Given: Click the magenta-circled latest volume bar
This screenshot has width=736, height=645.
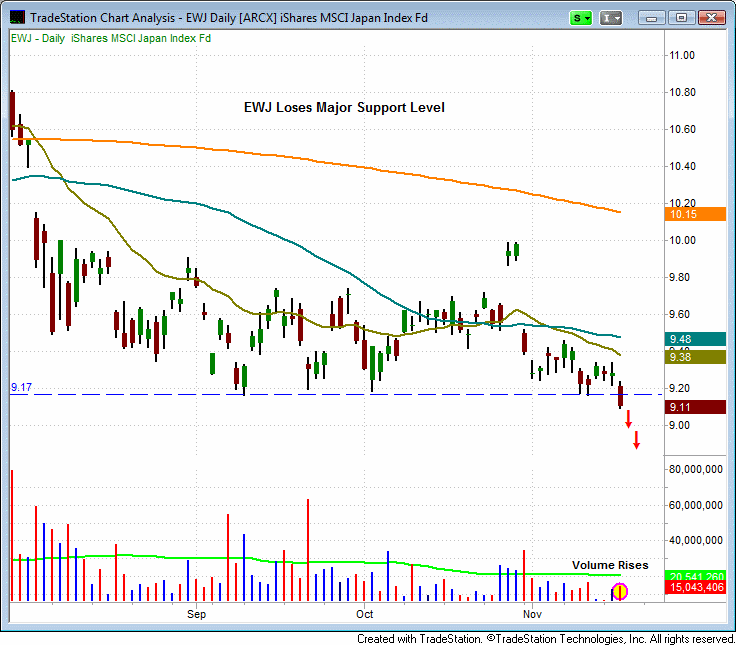Looking at the screenshot, I should [x=620, y=591].
